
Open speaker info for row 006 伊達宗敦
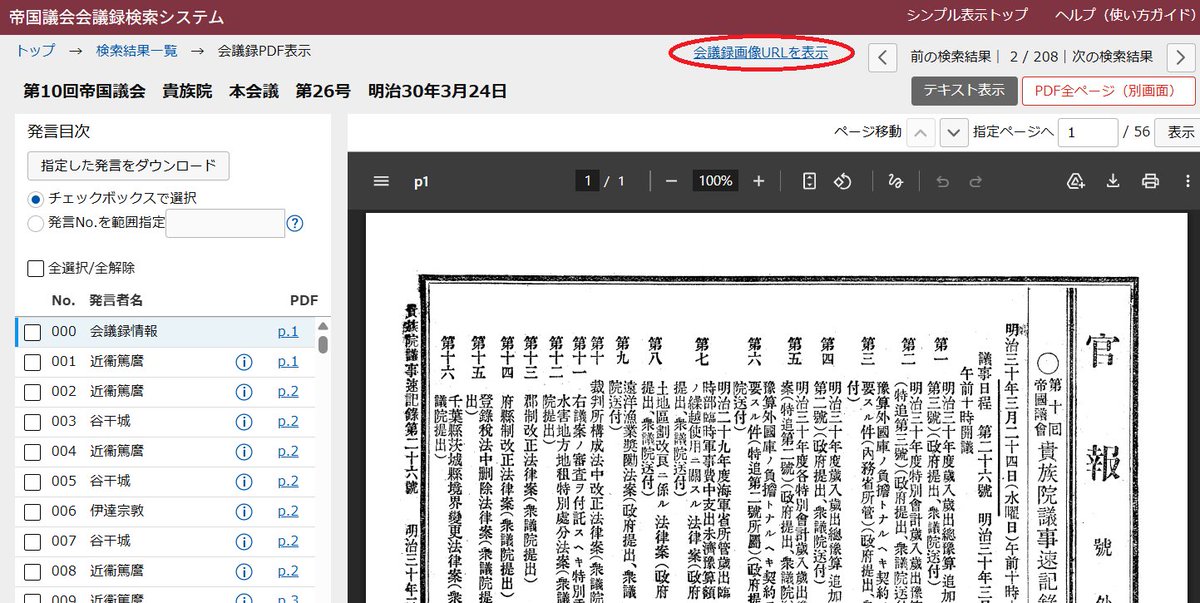pyautogui.click(x=243, y=511)
